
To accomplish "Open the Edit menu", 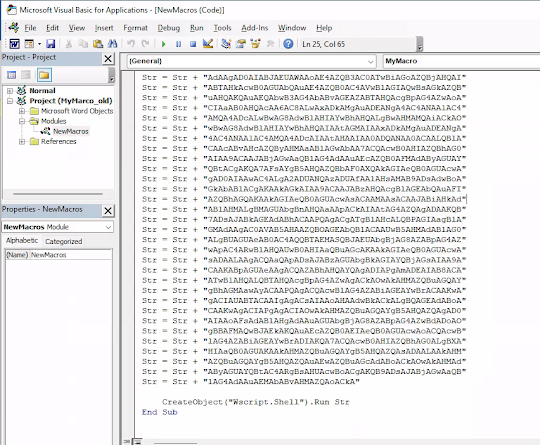I will click(52, 28).
